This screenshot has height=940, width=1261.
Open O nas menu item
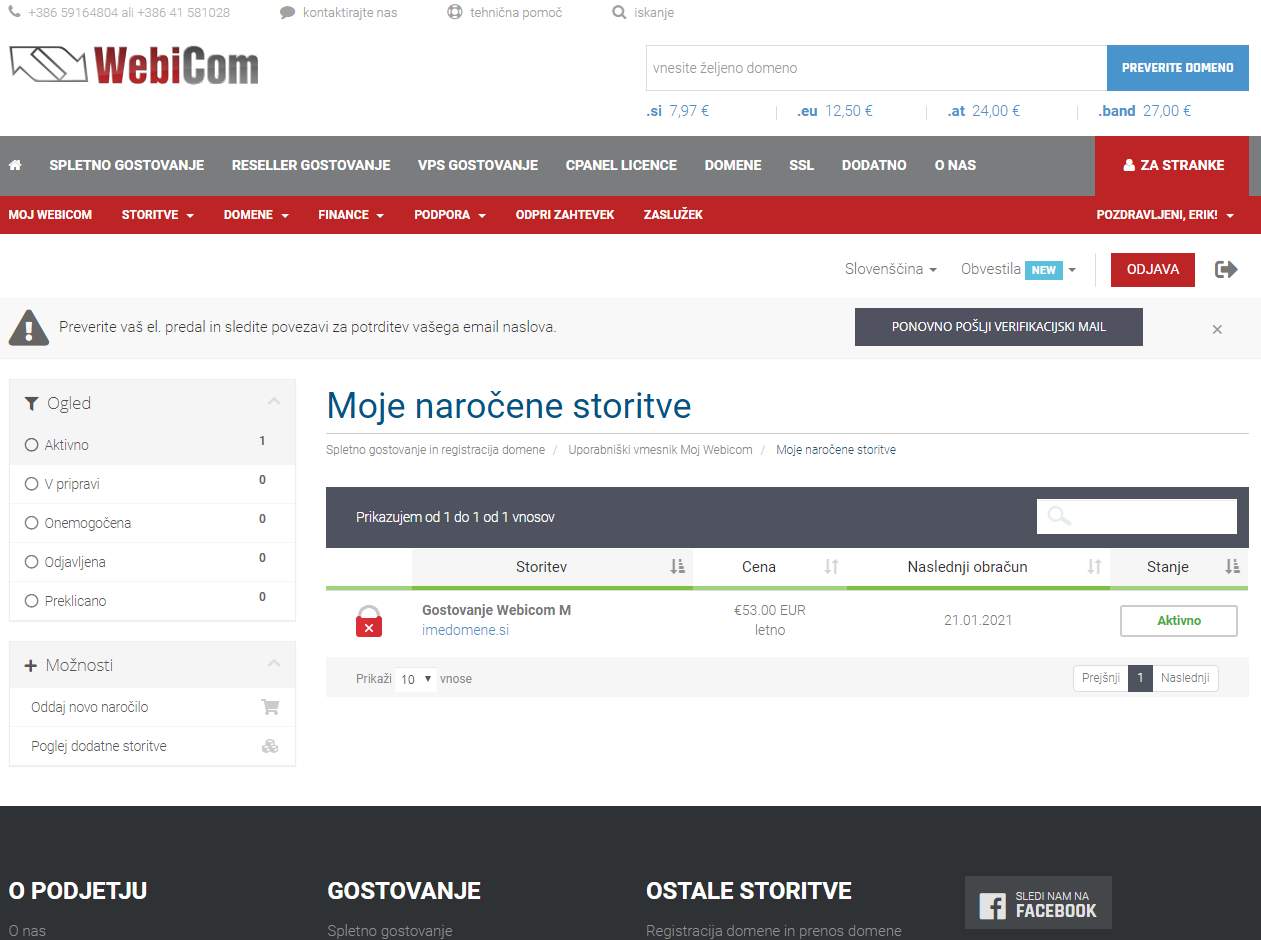point(955,165)
